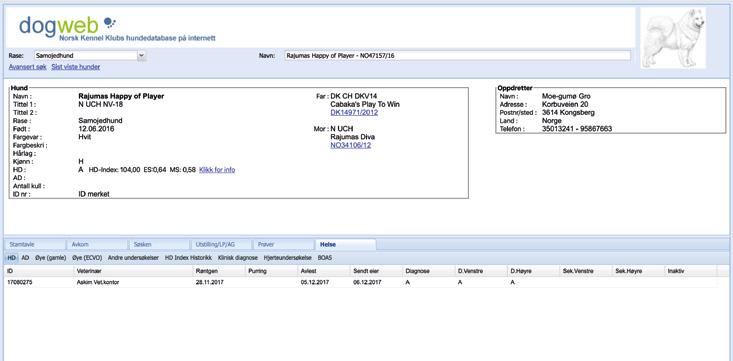
Task: Switch to the Søsken tab
Action: click(159, 245)
